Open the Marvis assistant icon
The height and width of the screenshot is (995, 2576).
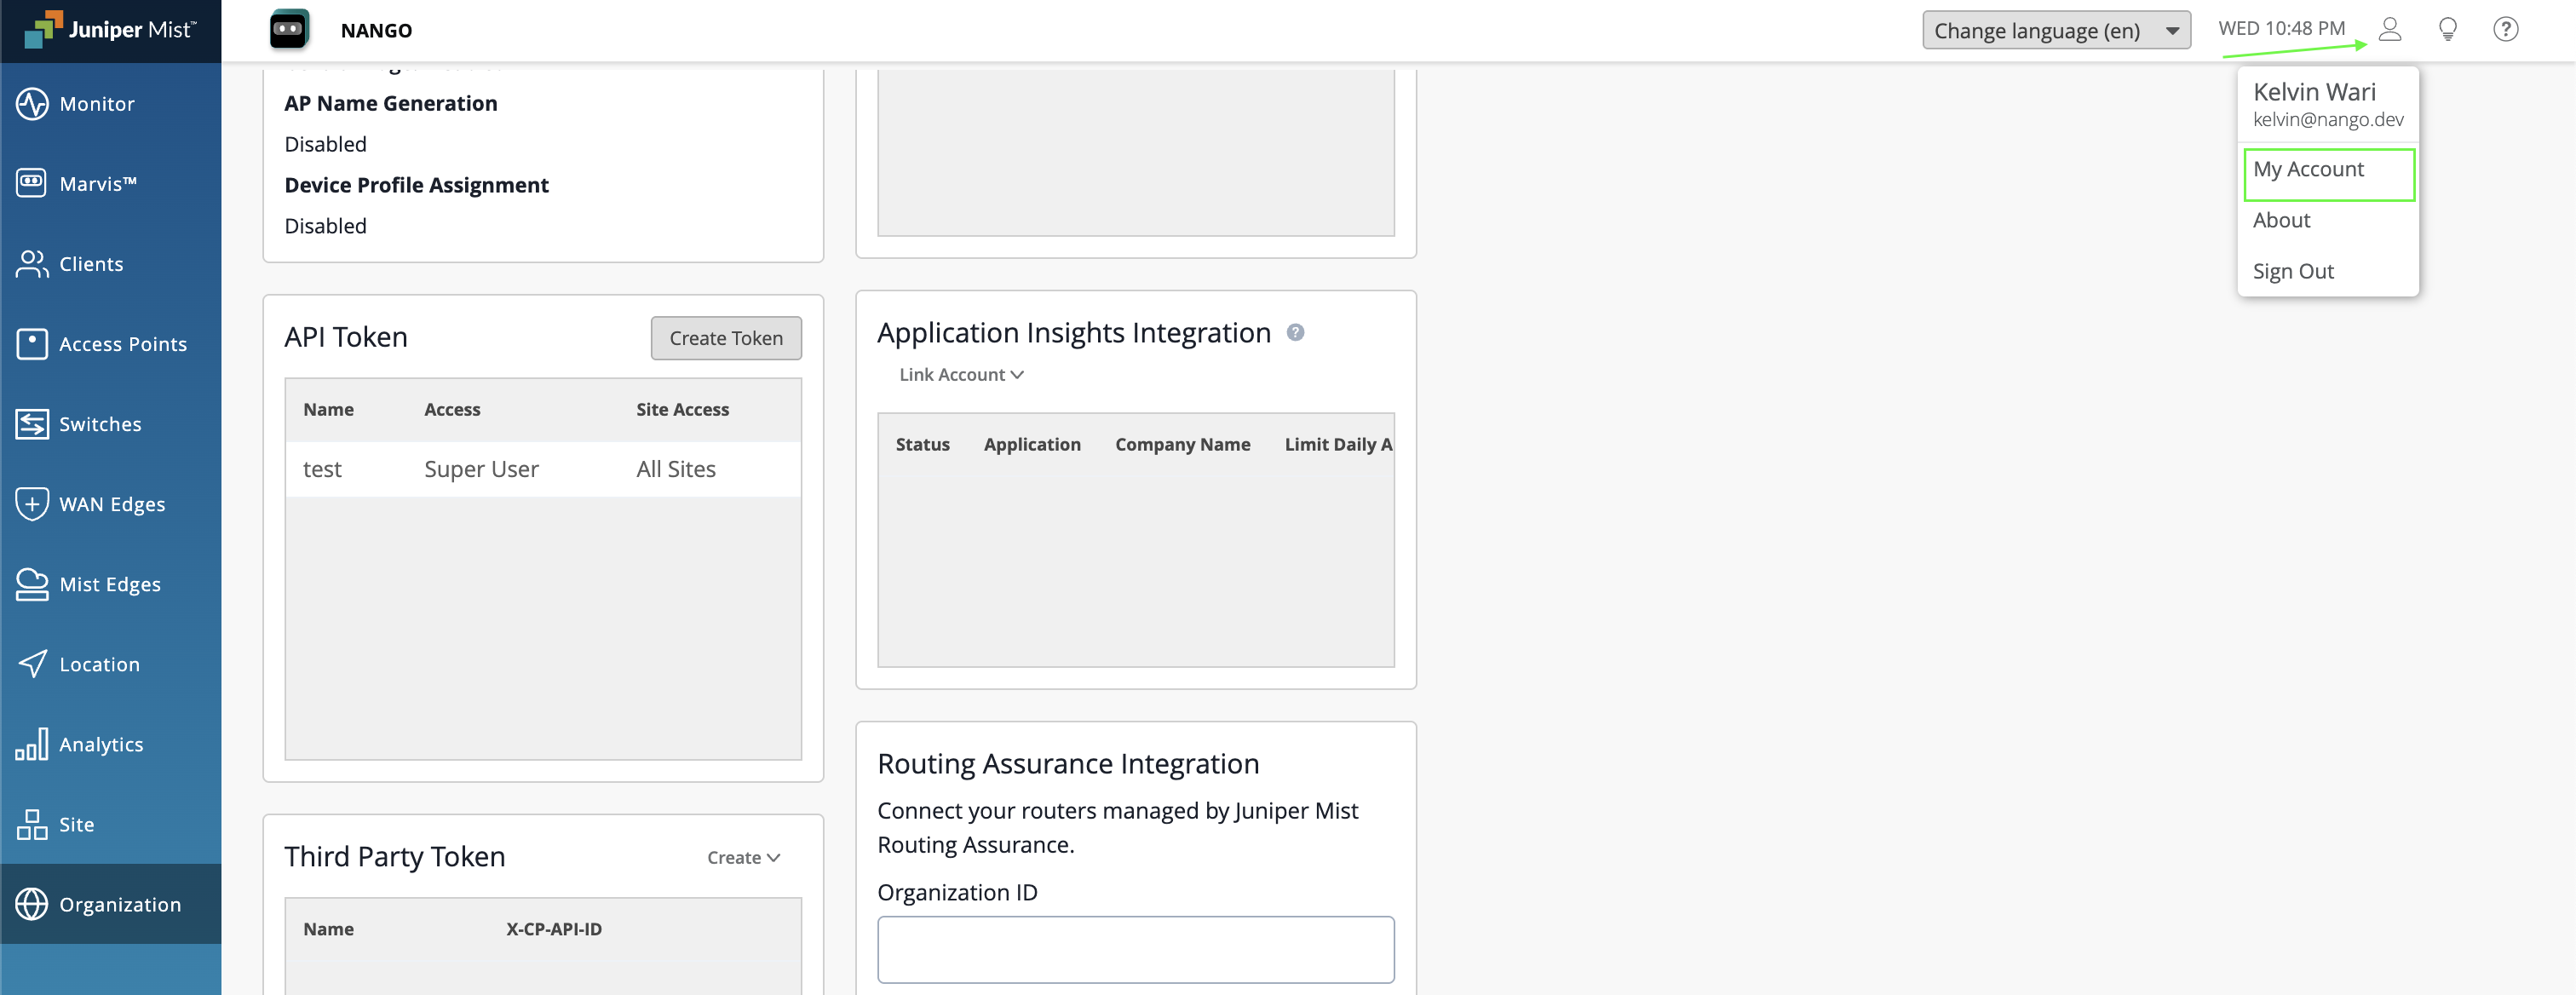pos(32,183)
